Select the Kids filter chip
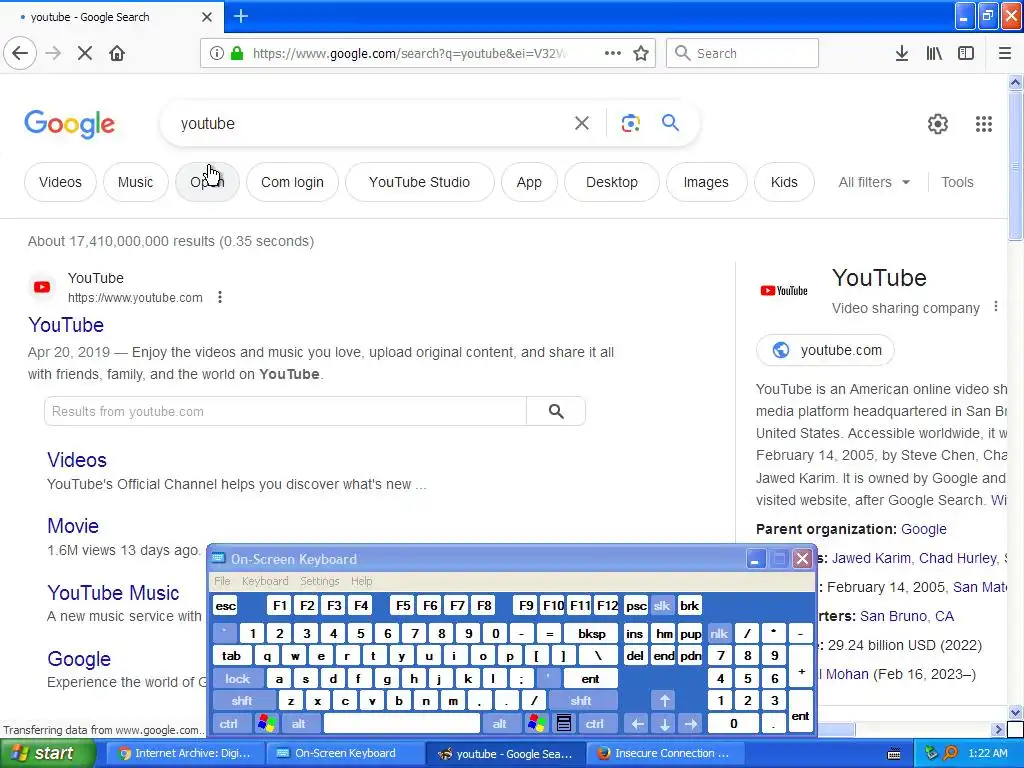The image size is (1024, 768). 784,182
